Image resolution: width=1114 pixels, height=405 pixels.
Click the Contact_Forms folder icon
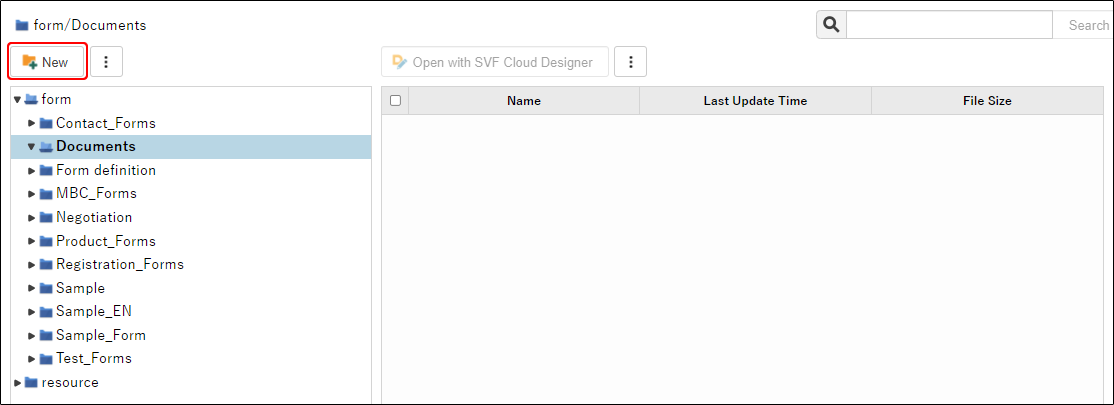pos(46,124)
